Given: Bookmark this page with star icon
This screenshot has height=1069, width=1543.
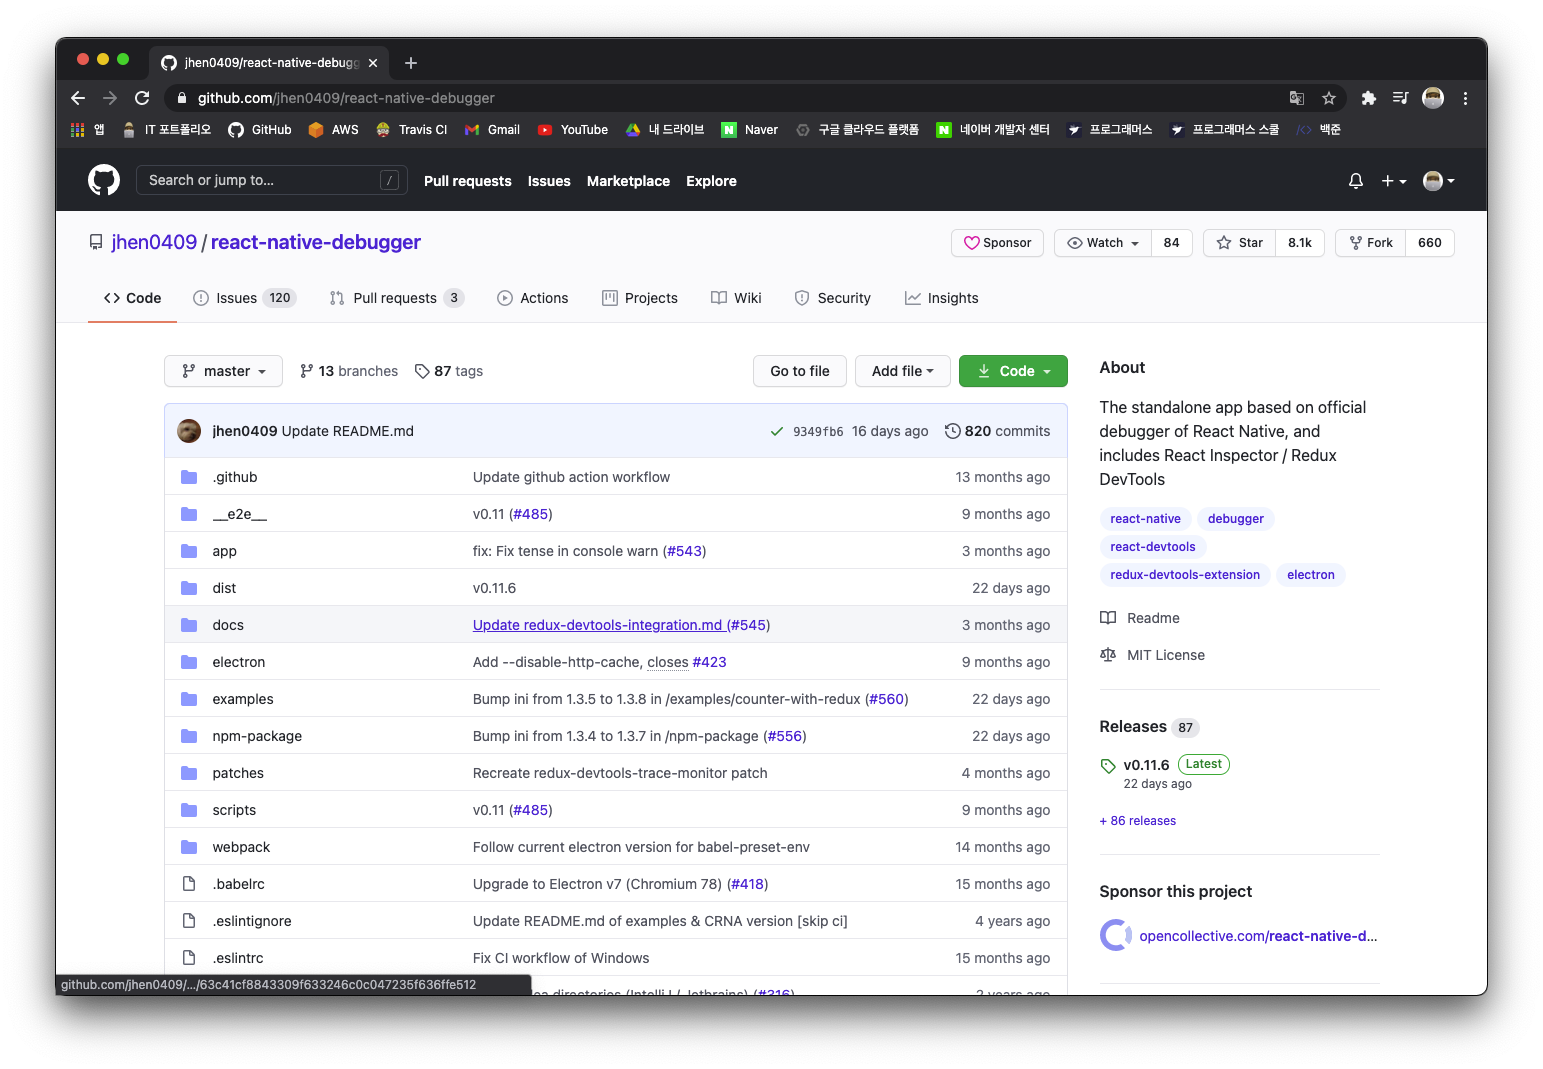Looking at the screenshot, I should pyautogui.click(x=1329, y=98).
